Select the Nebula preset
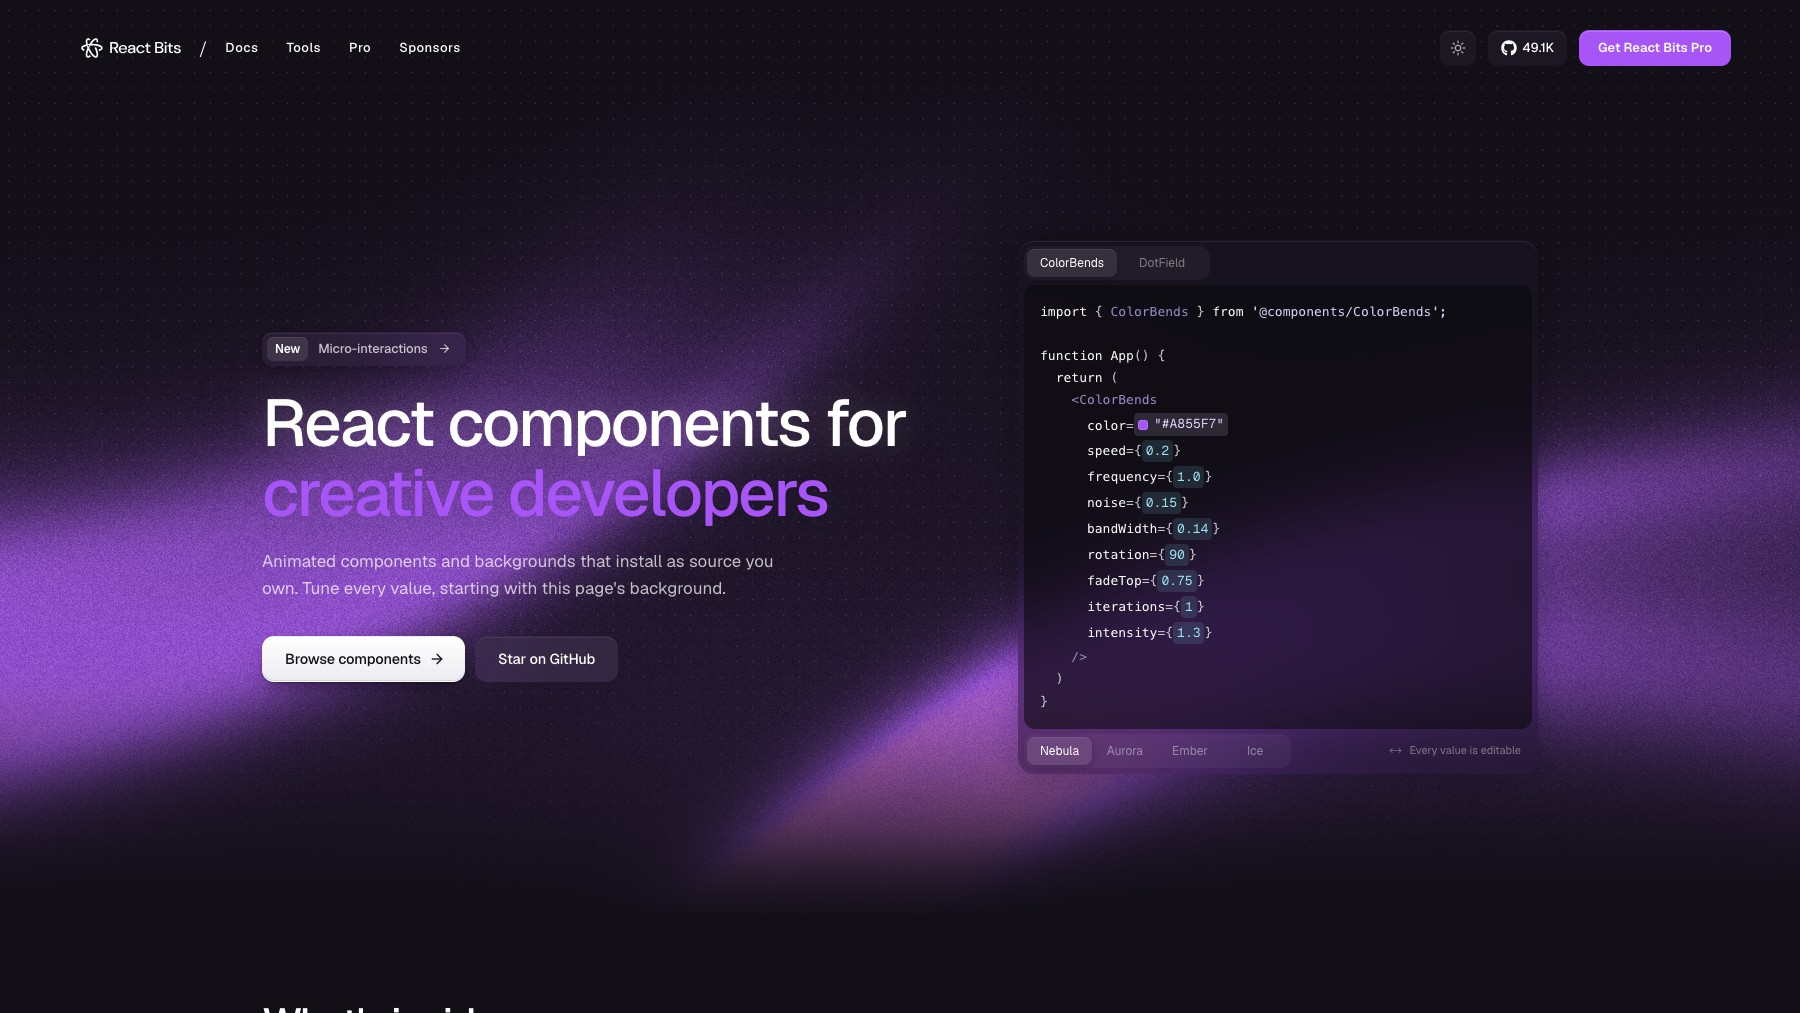 pos(1059,751)
